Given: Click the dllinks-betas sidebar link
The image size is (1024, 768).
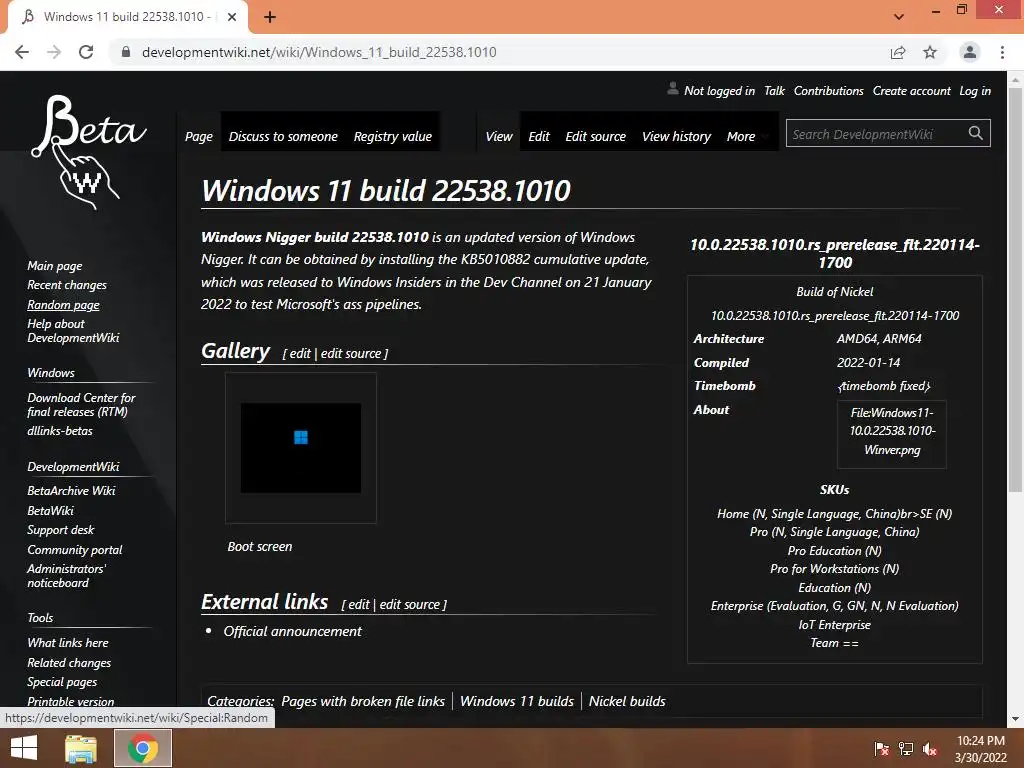Looking at the screenshot, I should 60,431.
